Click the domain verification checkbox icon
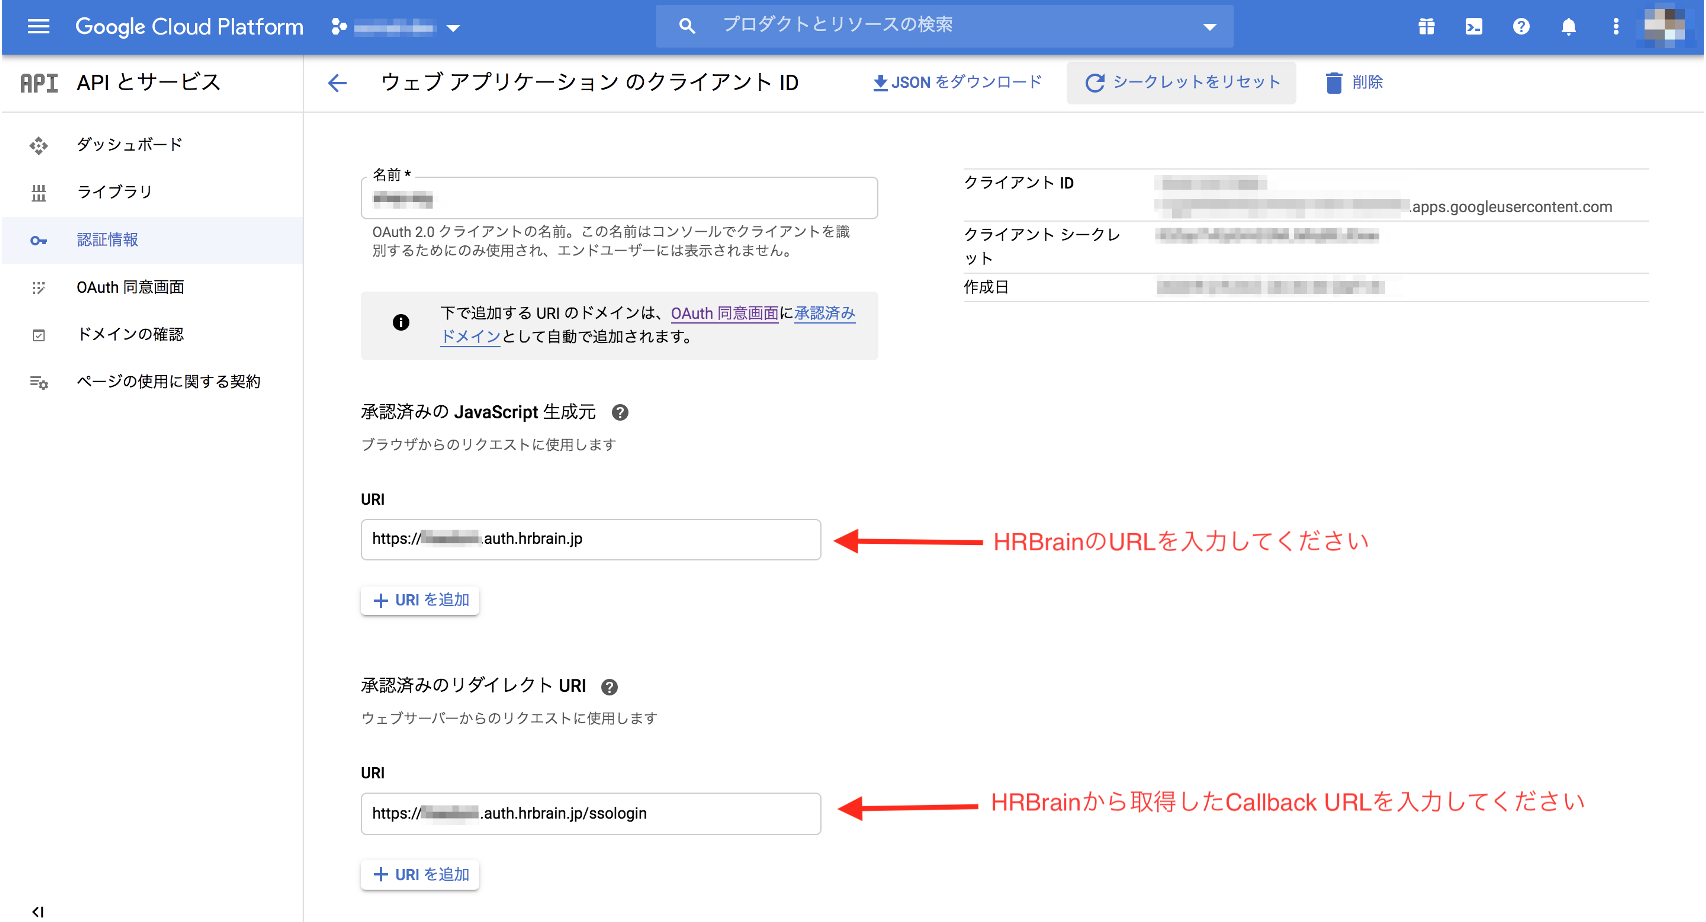Screen dimensions: 1706x922 39,335
